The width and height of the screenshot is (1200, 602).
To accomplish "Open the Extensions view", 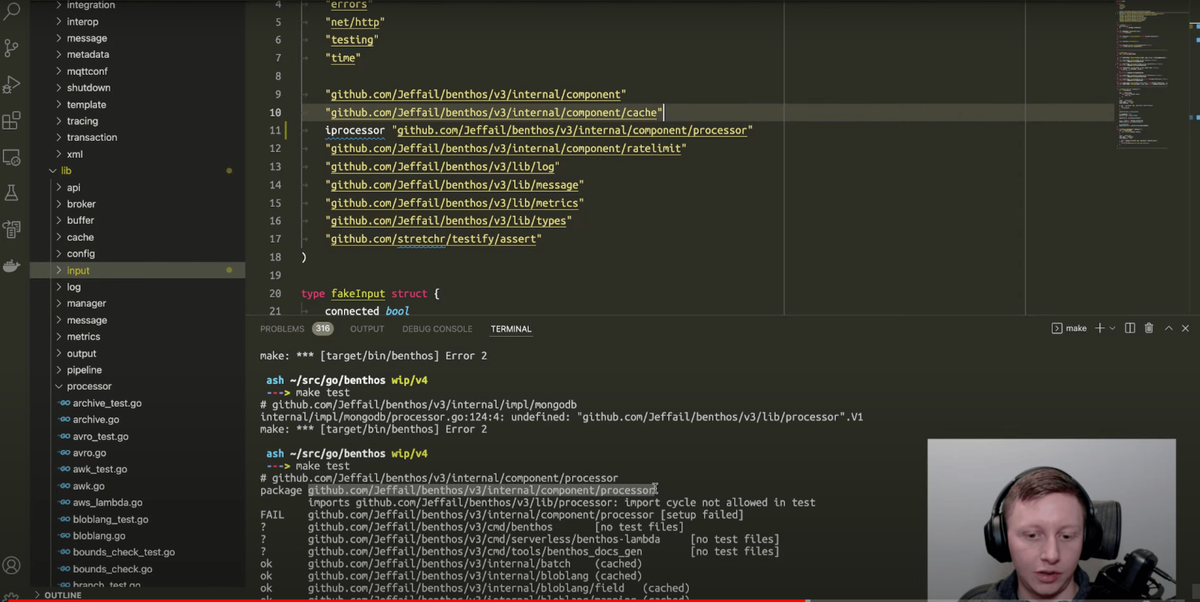I will click(x=10, y=120).
